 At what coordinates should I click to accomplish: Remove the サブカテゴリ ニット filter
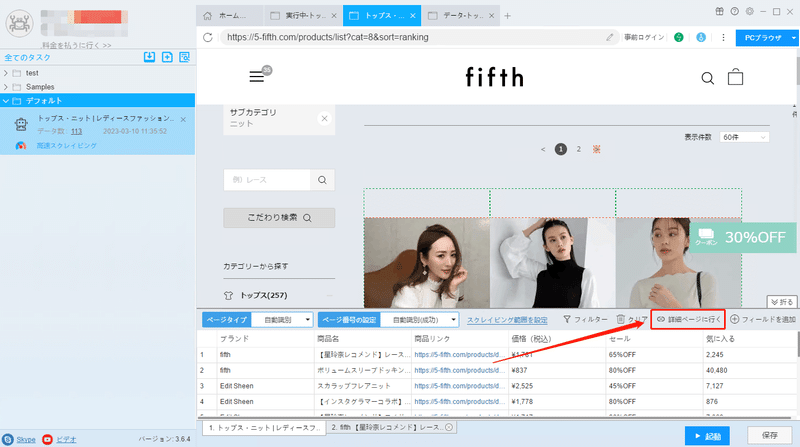324,118
